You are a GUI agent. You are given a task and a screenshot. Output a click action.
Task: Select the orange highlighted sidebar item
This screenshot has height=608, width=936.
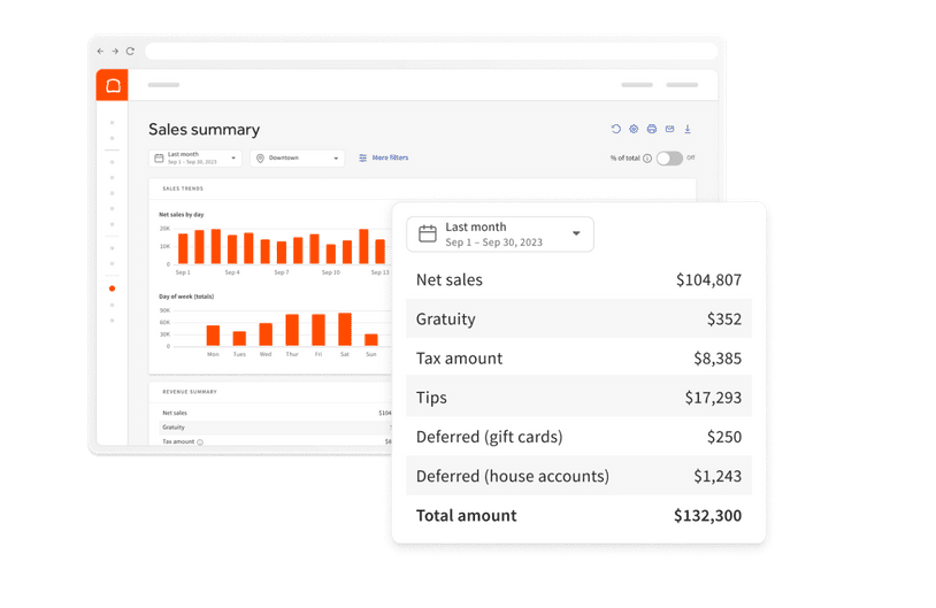(112, 289)
